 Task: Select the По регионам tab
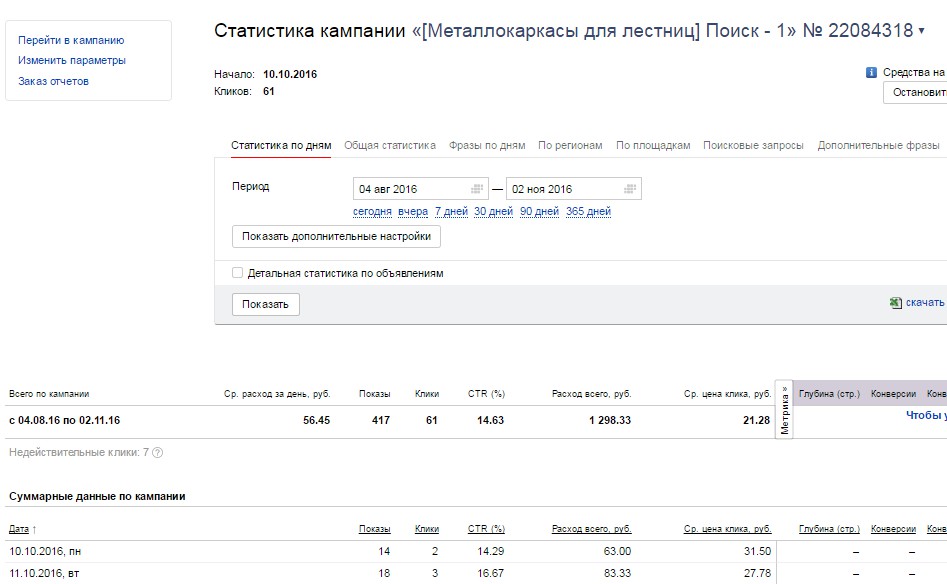[x=570, y=146]
